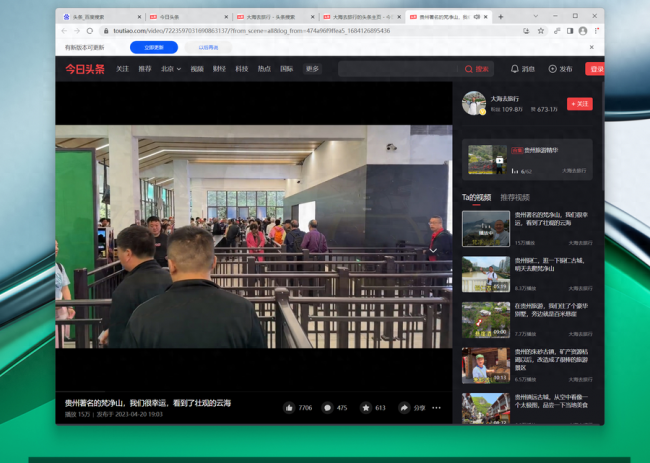This screenshot has width=650, height=463.
Task: Click the browser forward arrow
Action: (x=77, y=31)
